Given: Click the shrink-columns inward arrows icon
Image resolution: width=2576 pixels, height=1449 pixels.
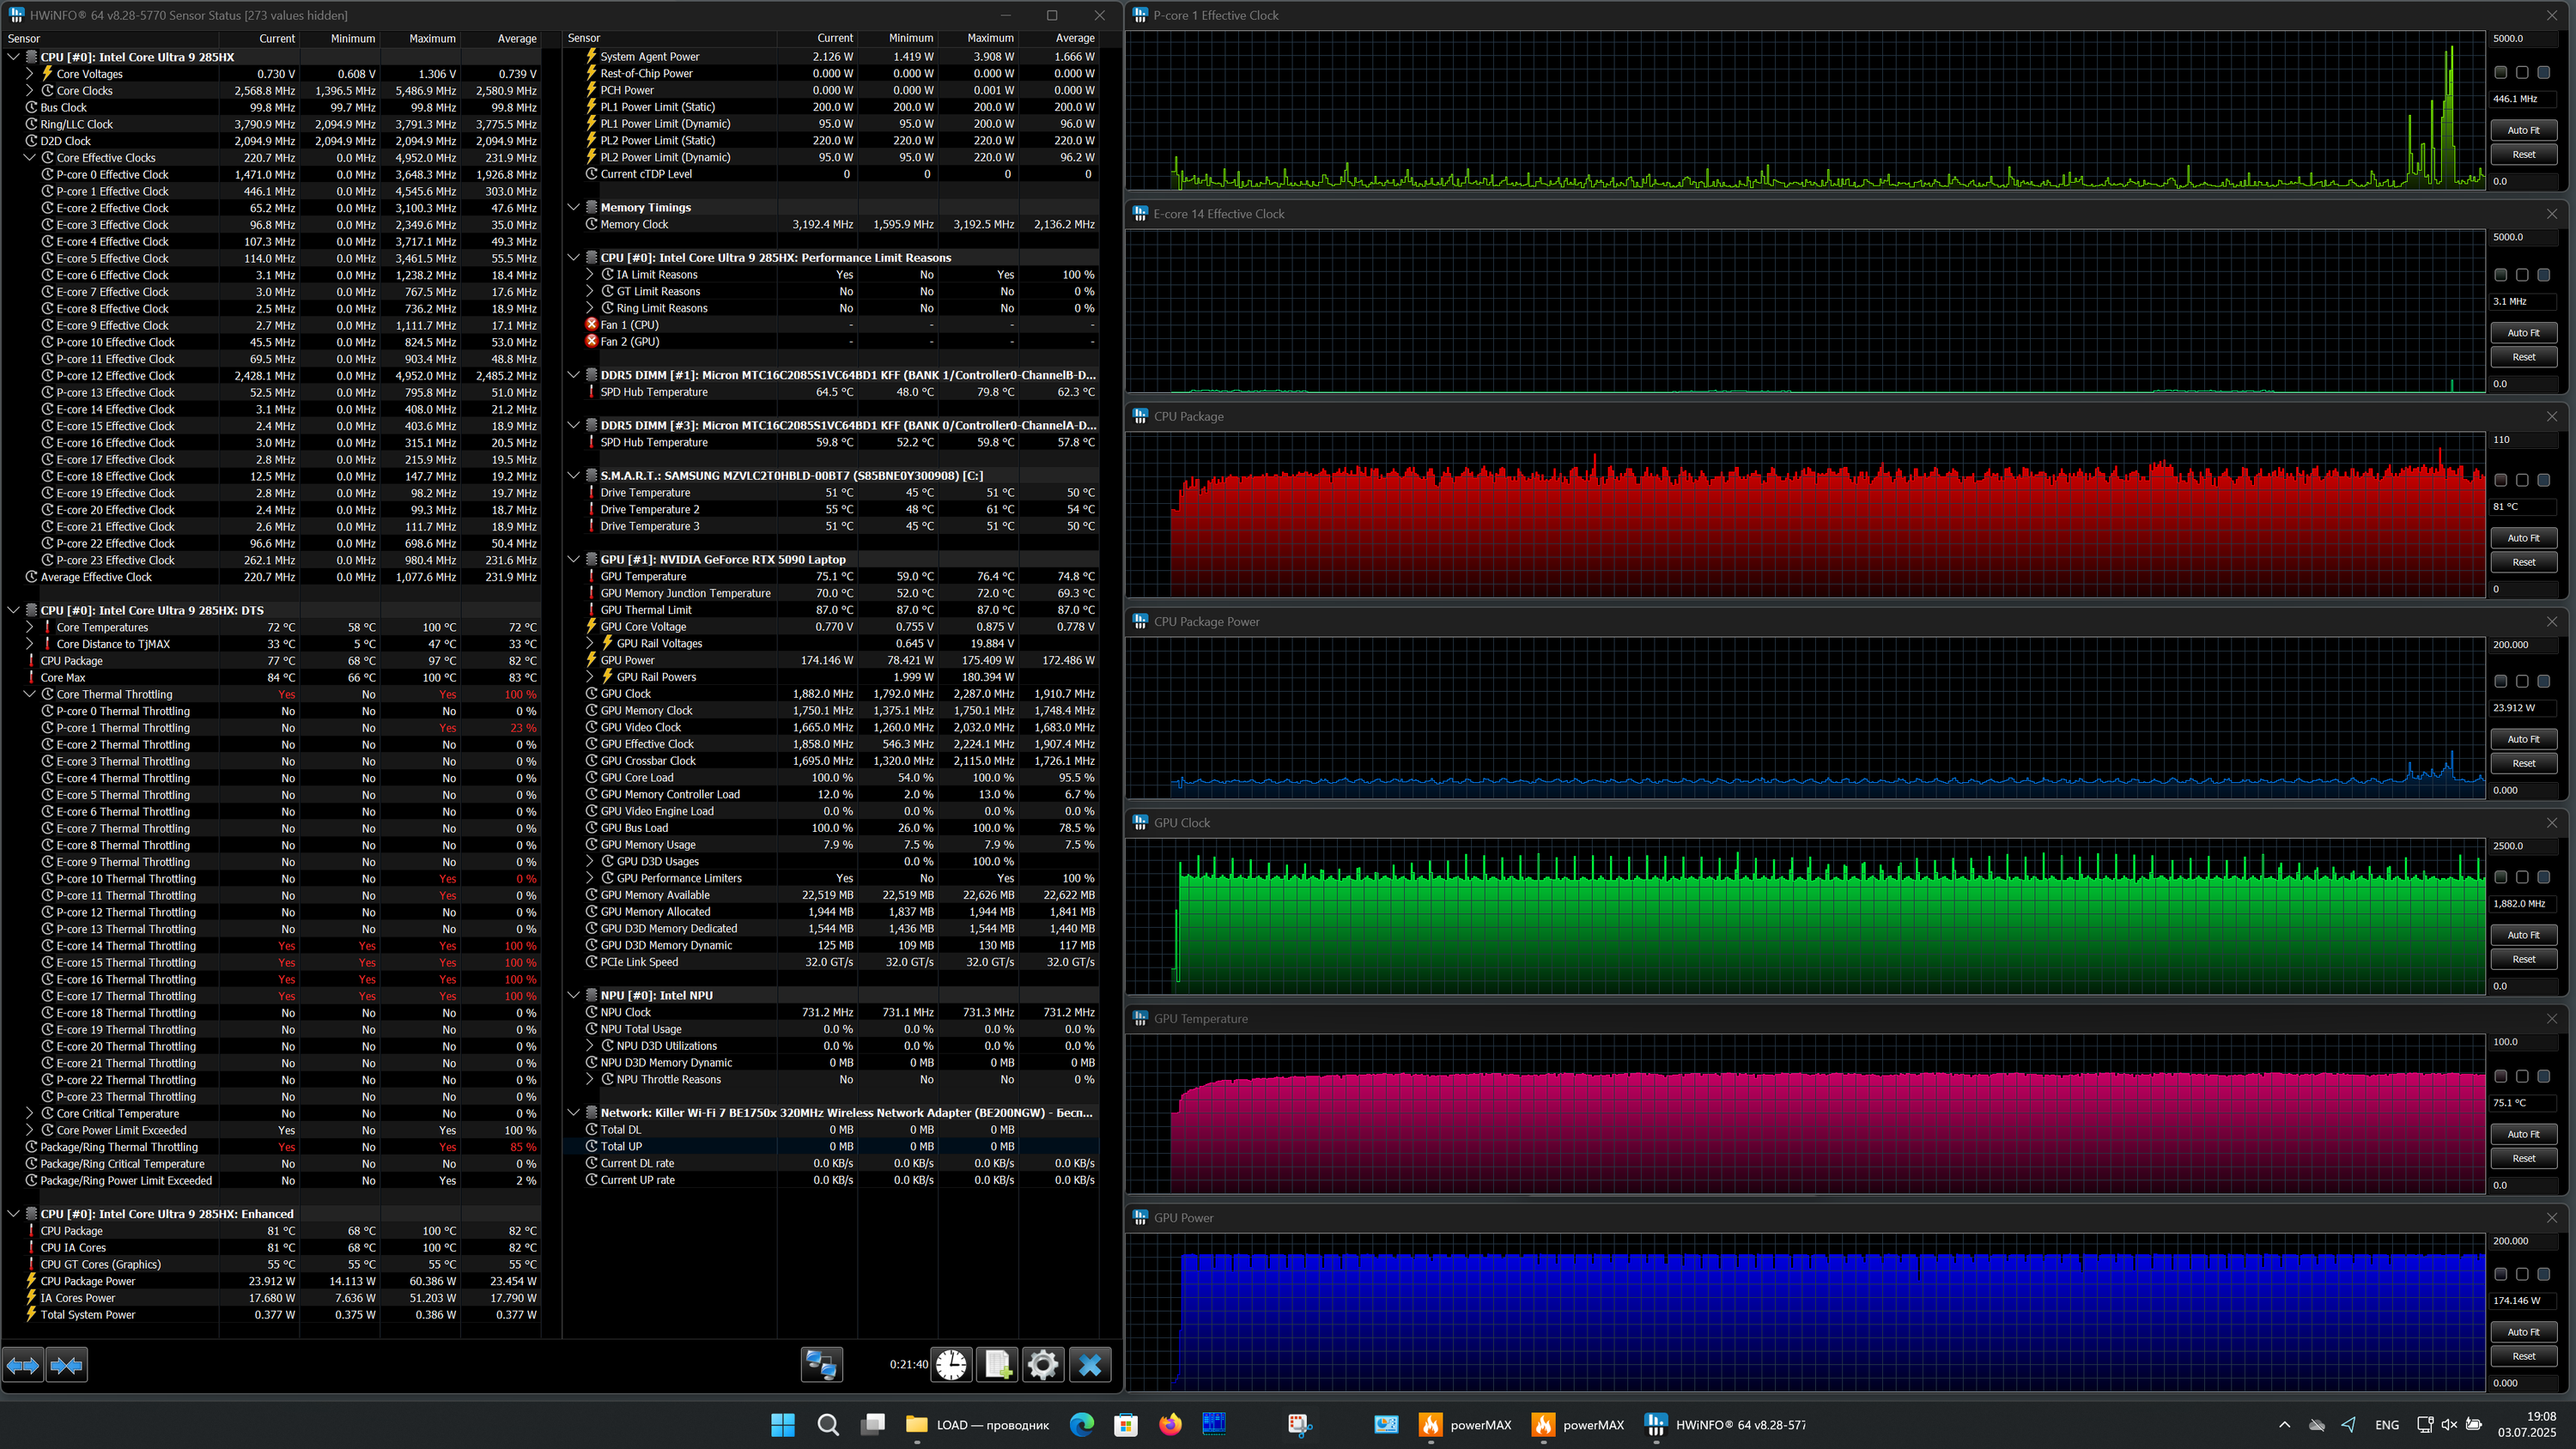Looking at the screenshot, I should pos(66,1365).
